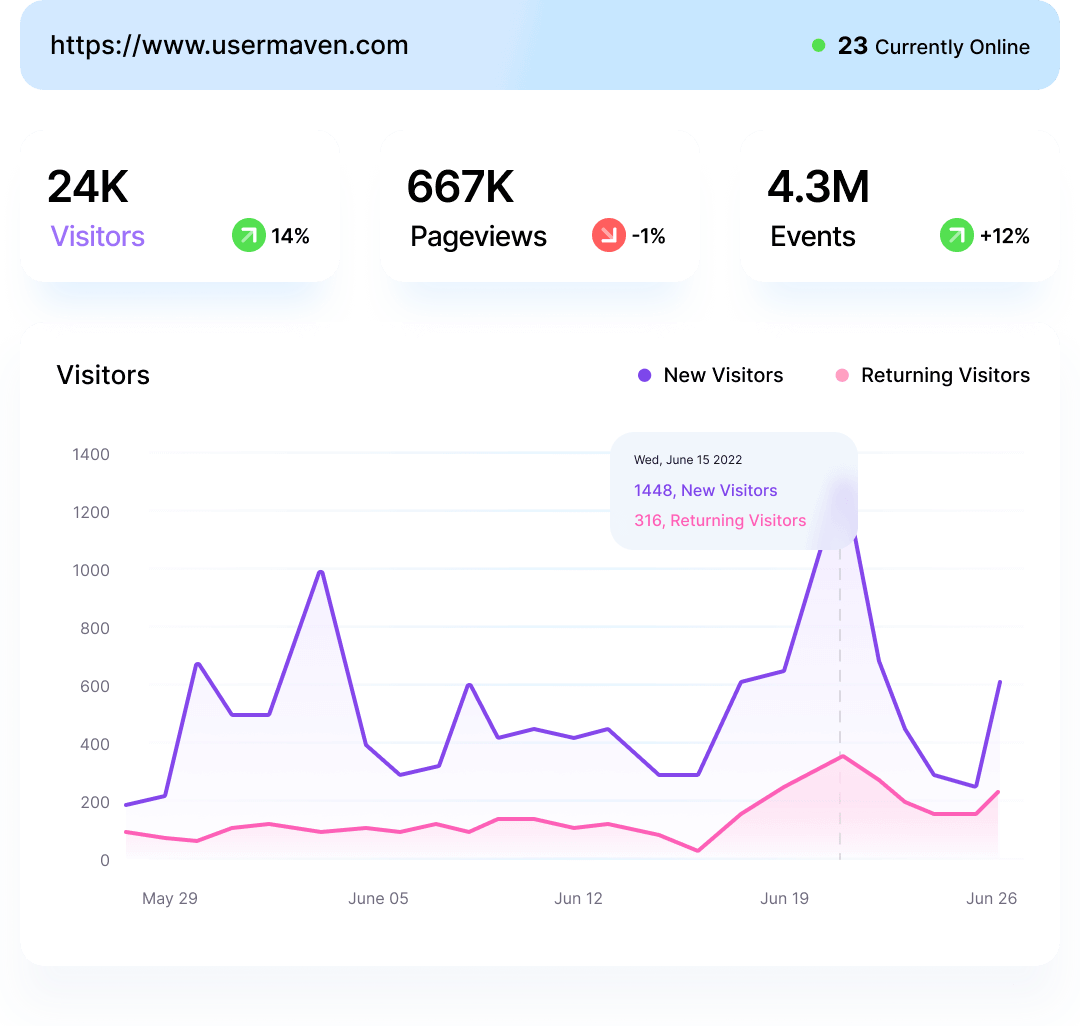Click the pink Returning Visitors legend dot
The height and width of the screenshot is (1026, 1080).
(x=842, y=375)
